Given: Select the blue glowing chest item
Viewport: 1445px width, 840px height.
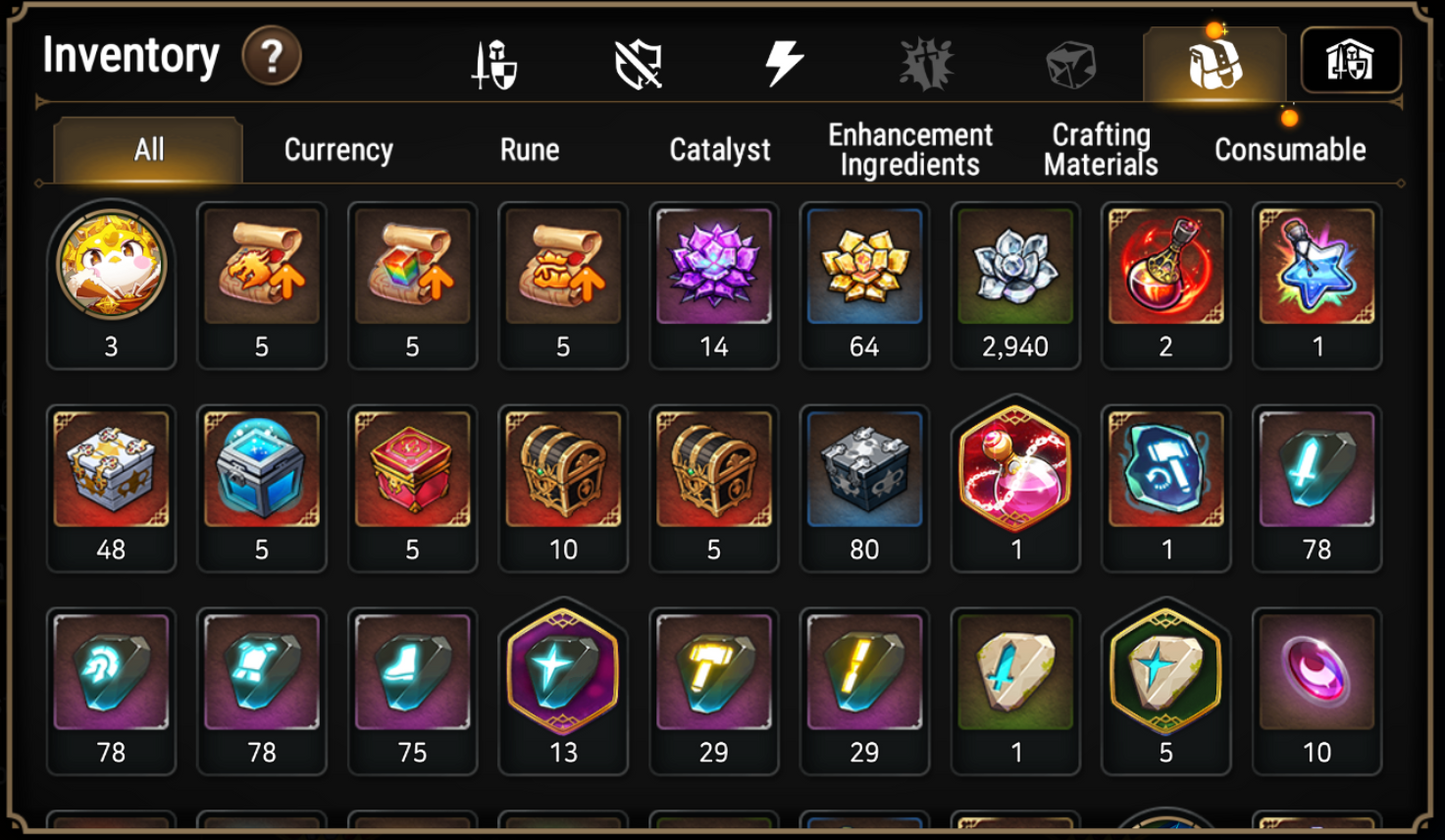Looking at the screenshot, I should click(262, 488).
